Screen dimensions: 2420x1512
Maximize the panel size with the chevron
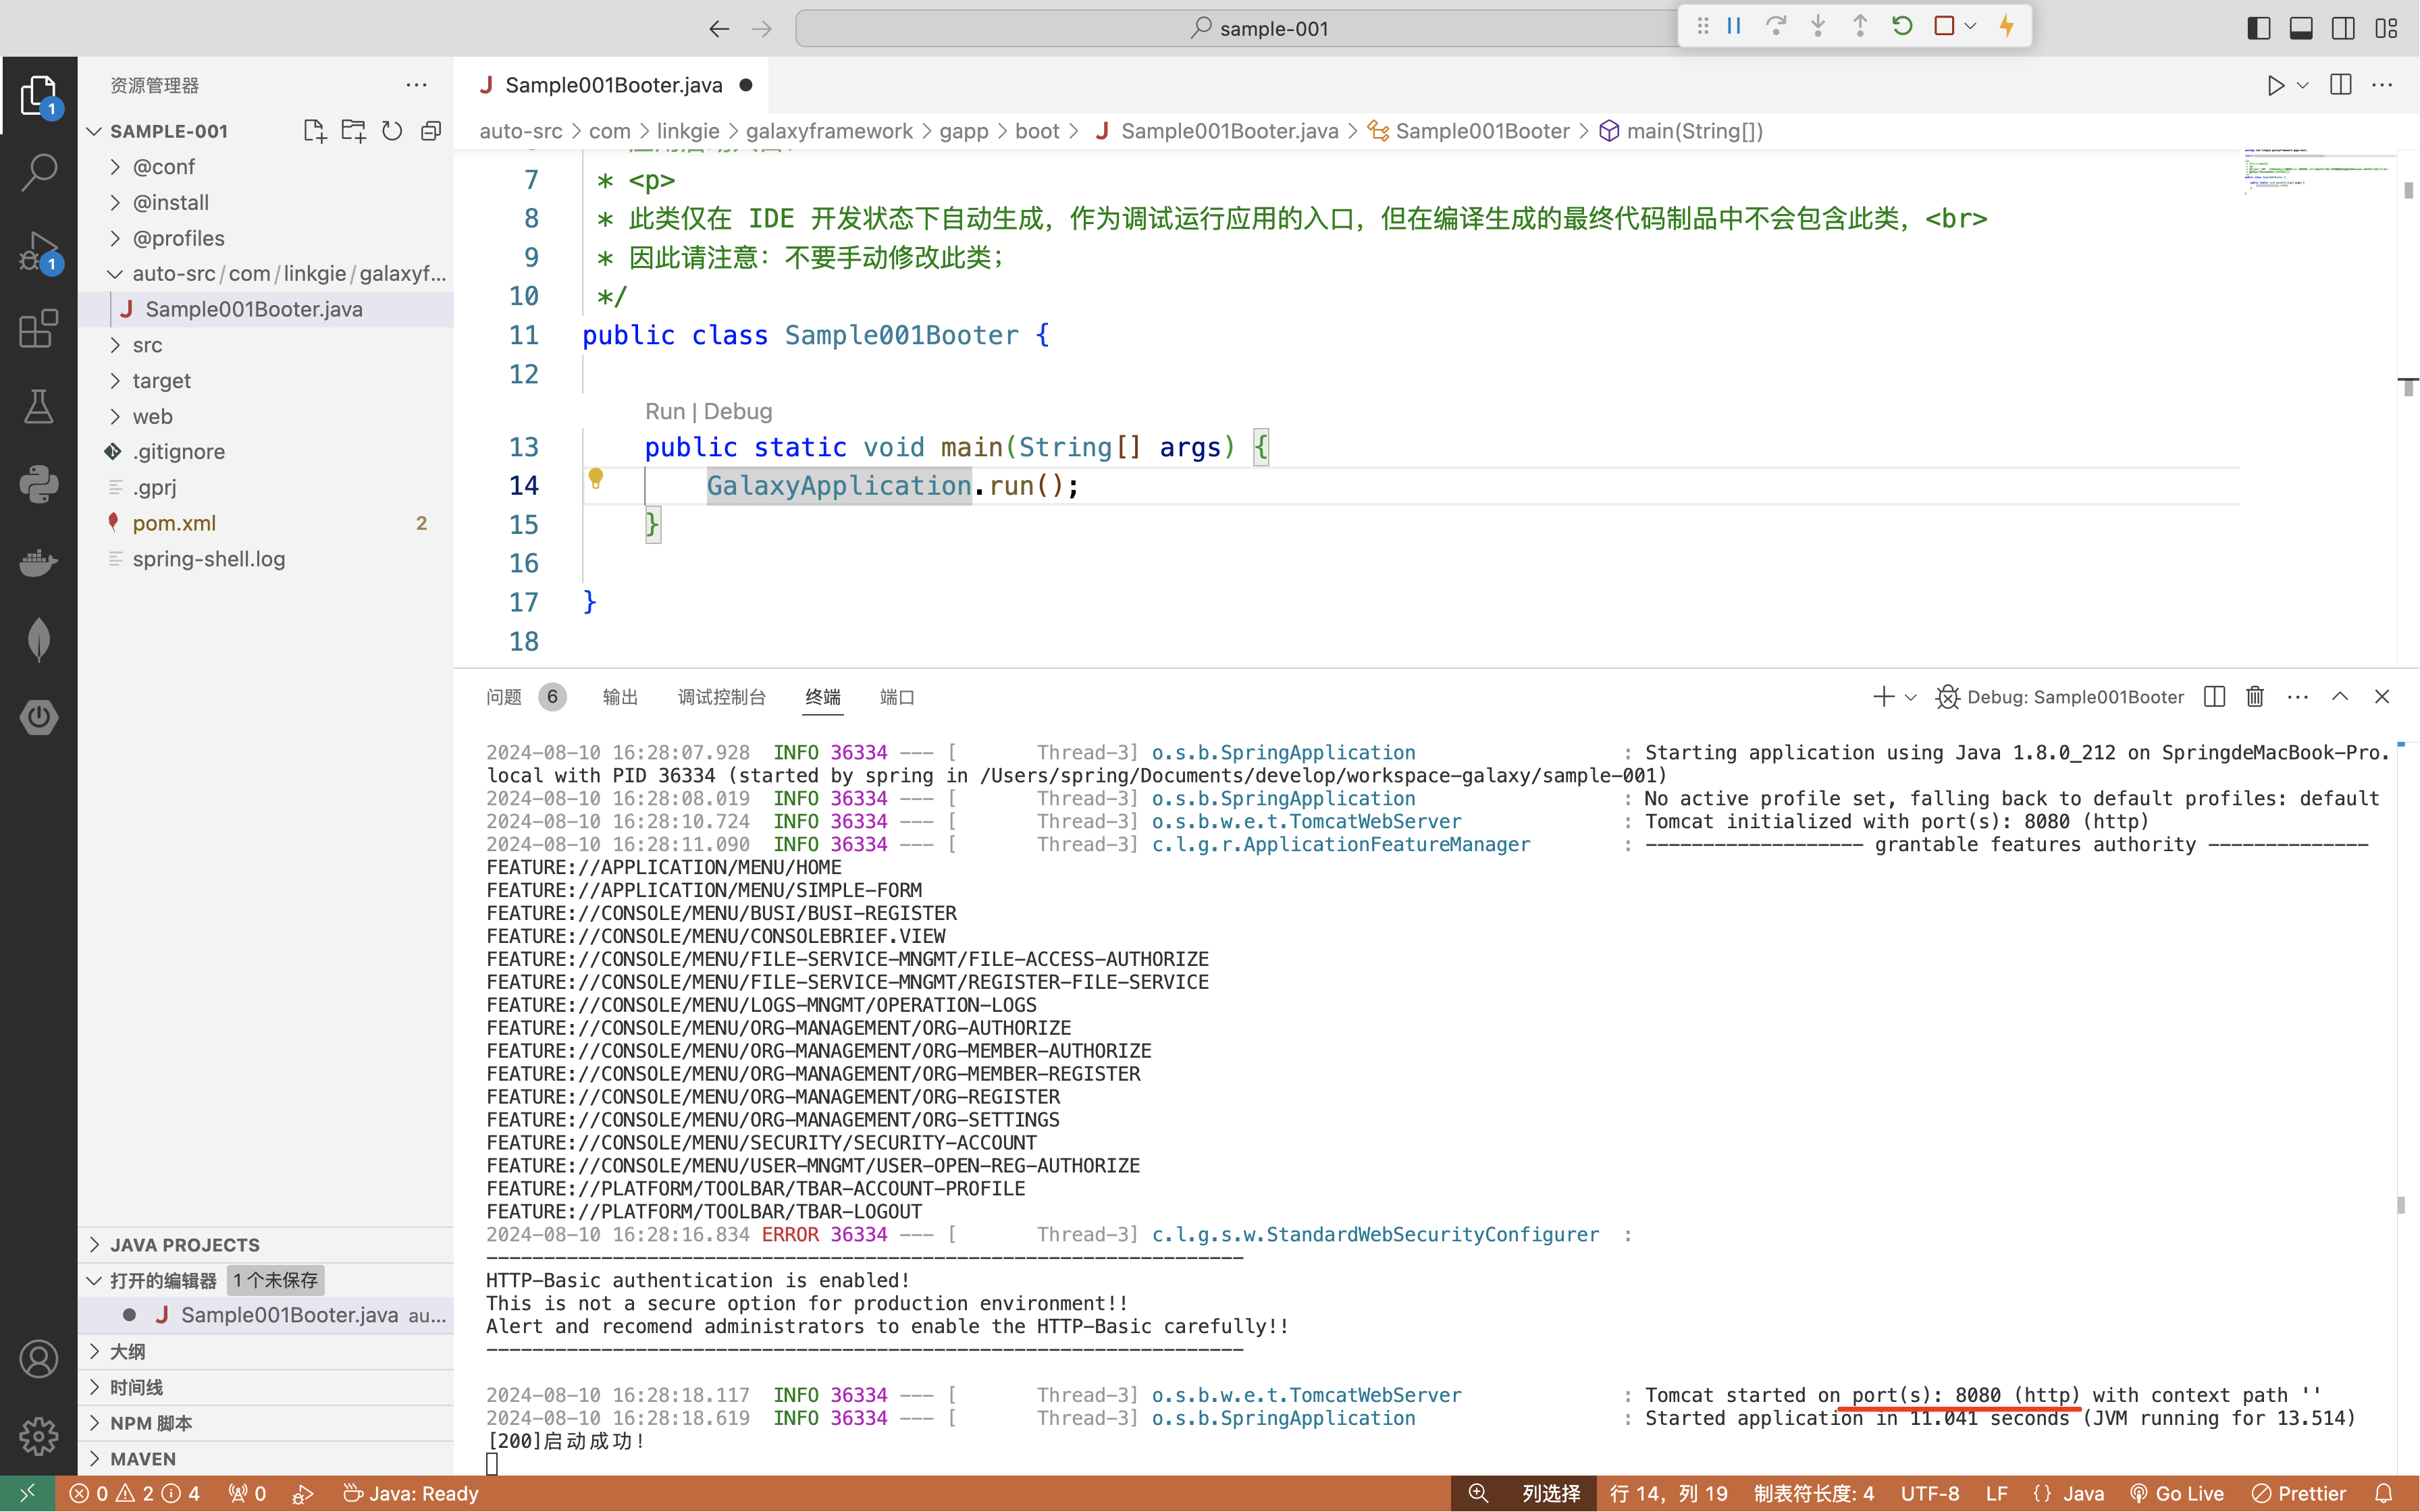(x=2340, y=697)
